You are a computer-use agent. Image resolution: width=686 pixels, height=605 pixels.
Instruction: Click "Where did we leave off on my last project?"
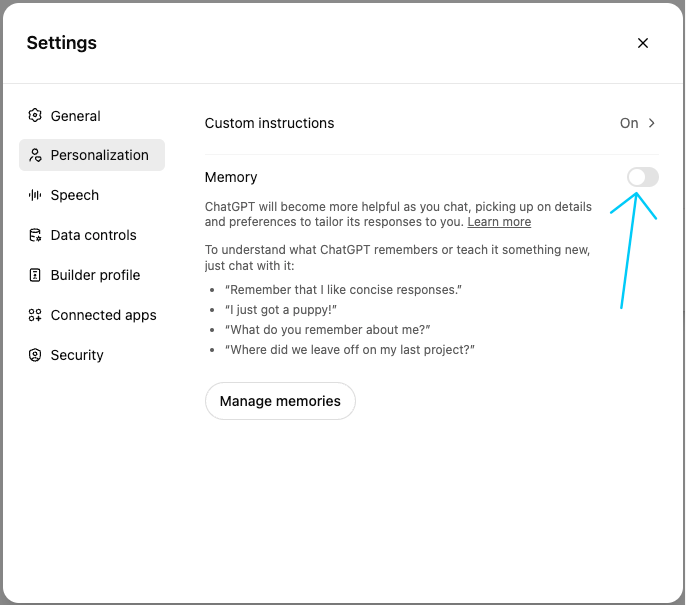(350, 350)
